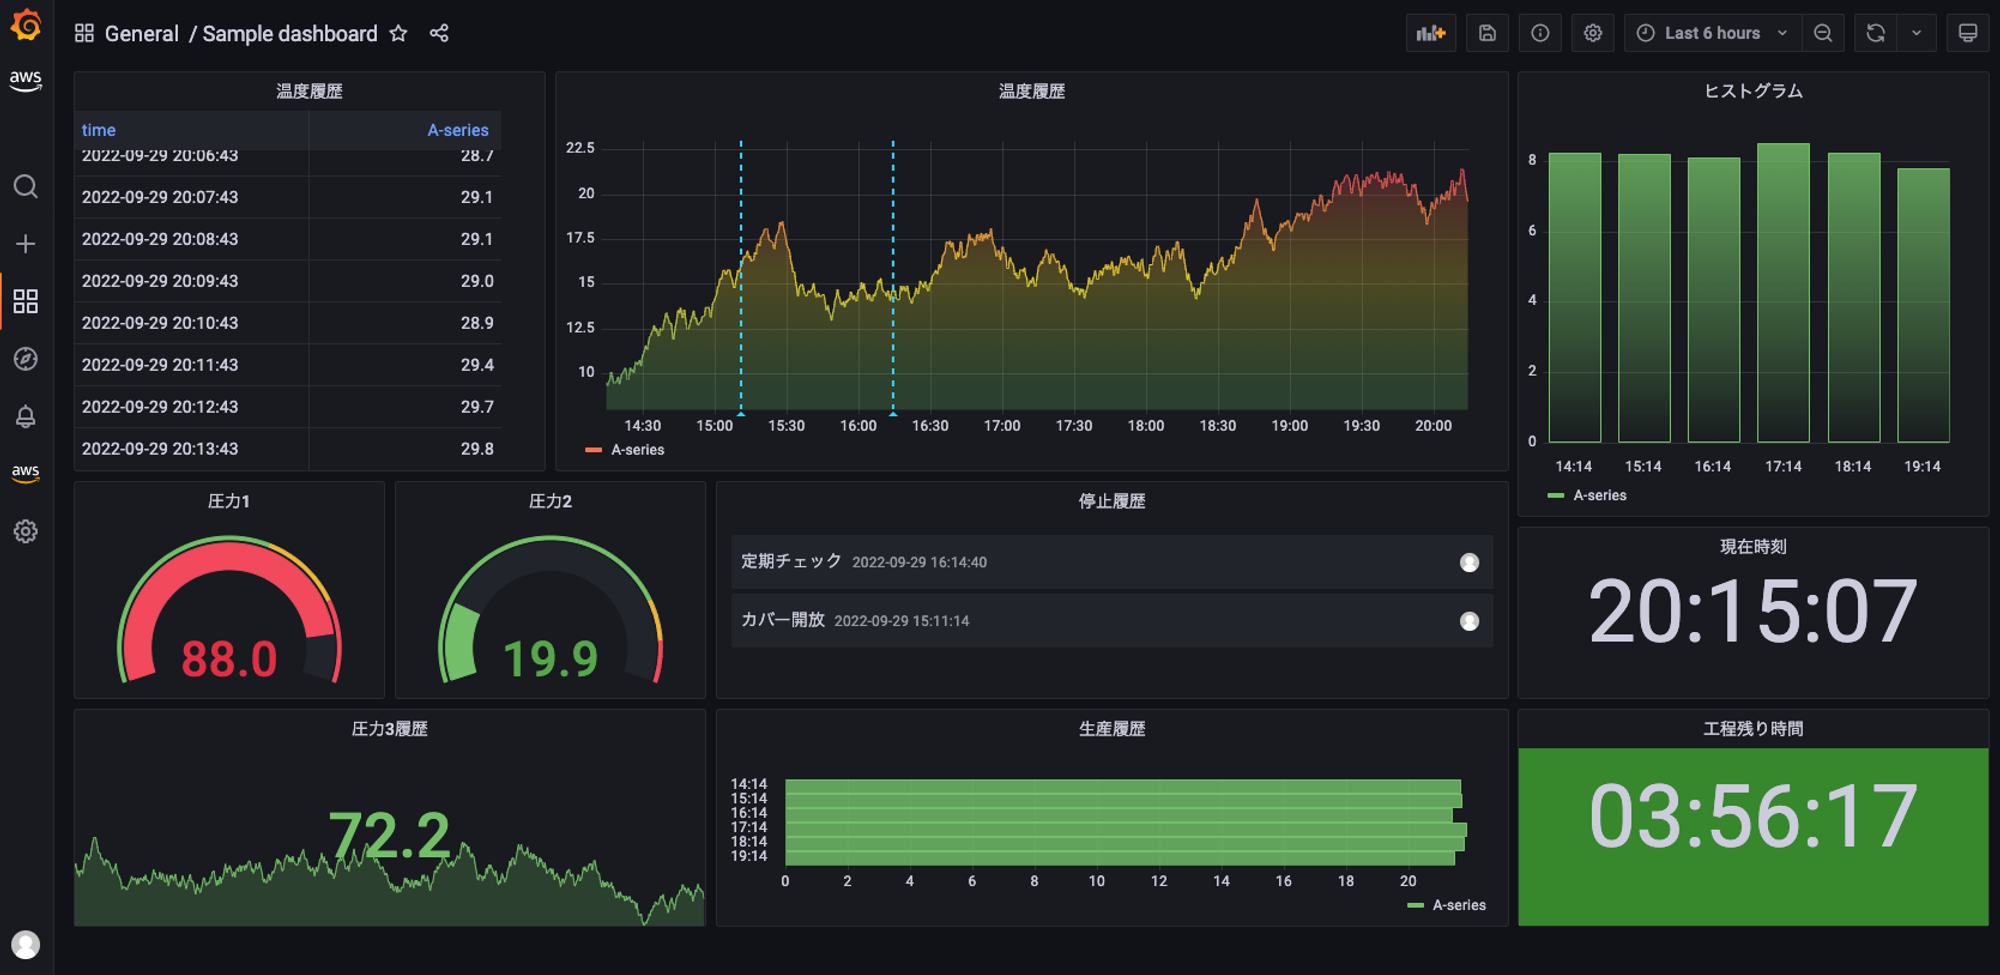
Task: Click the Add panel icon
Action: pyautogui.click(x=1431, y=33)
